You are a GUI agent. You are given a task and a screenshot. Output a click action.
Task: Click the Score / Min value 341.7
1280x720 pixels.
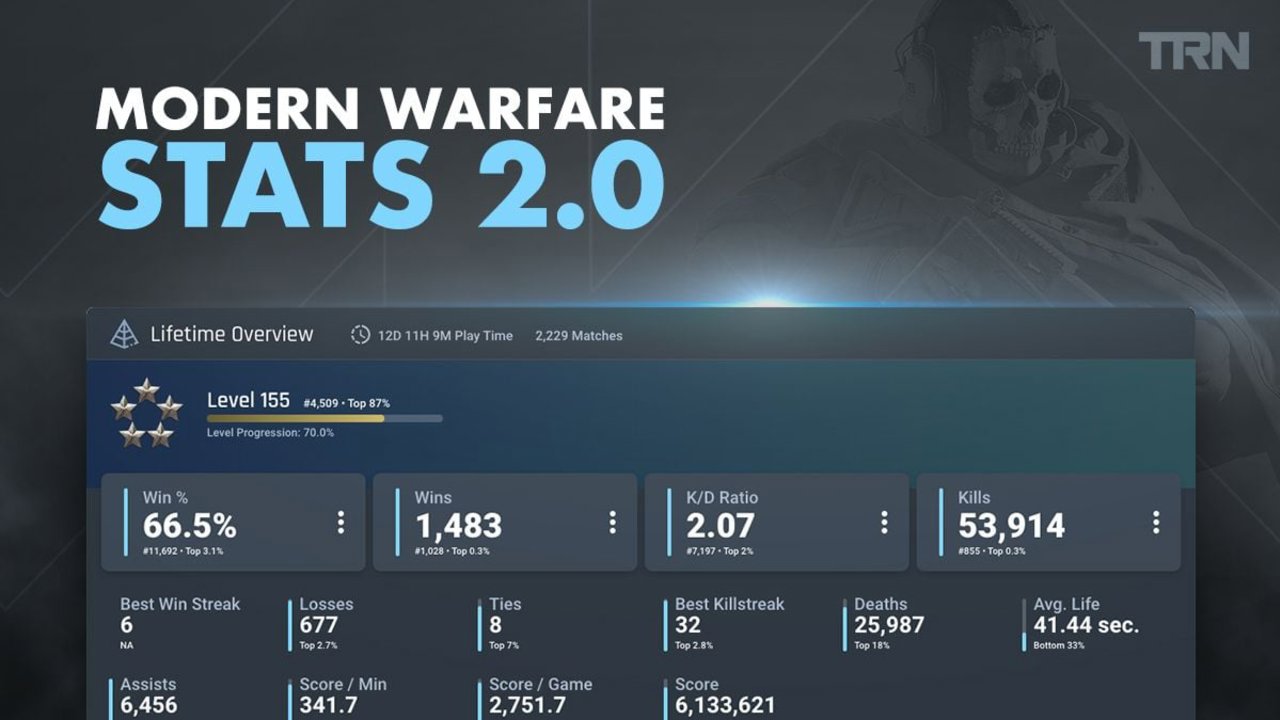click(329, 706)
